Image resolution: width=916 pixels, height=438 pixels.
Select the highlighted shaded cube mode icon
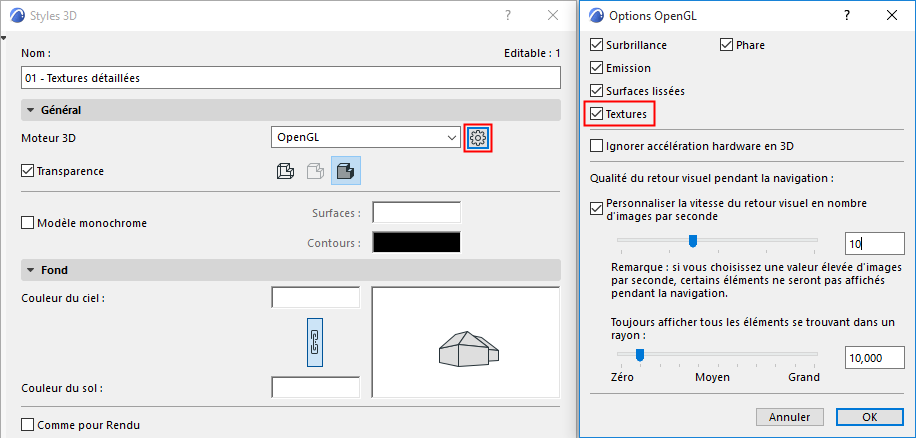coord(346,171)
